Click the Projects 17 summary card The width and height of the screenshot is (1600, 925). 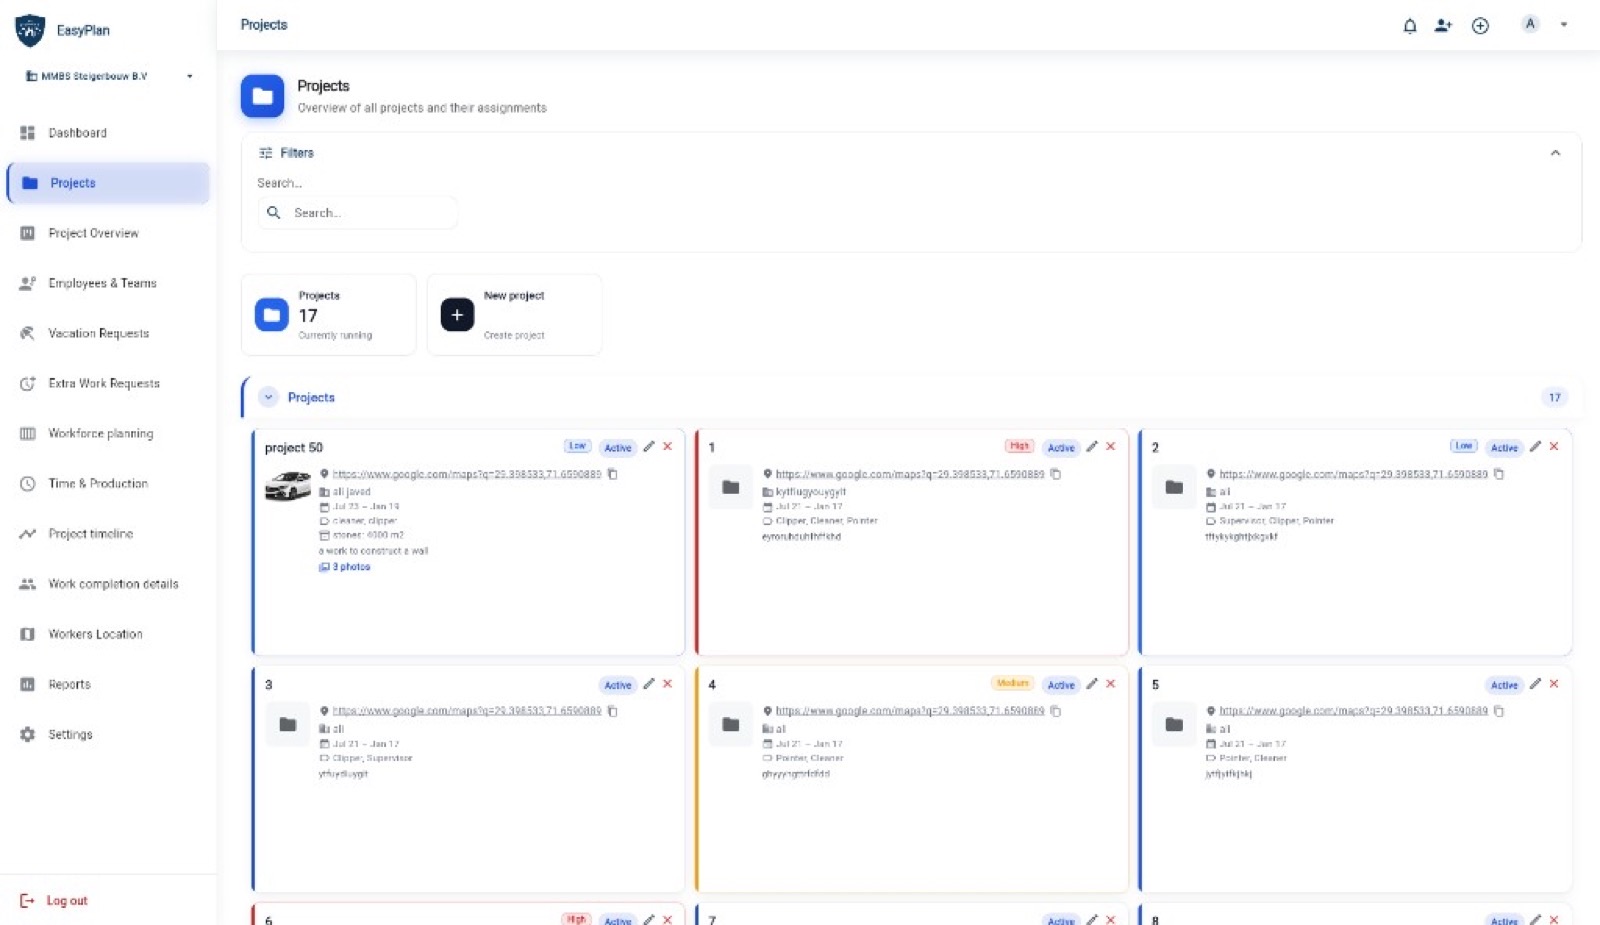(x=328, y=315)
